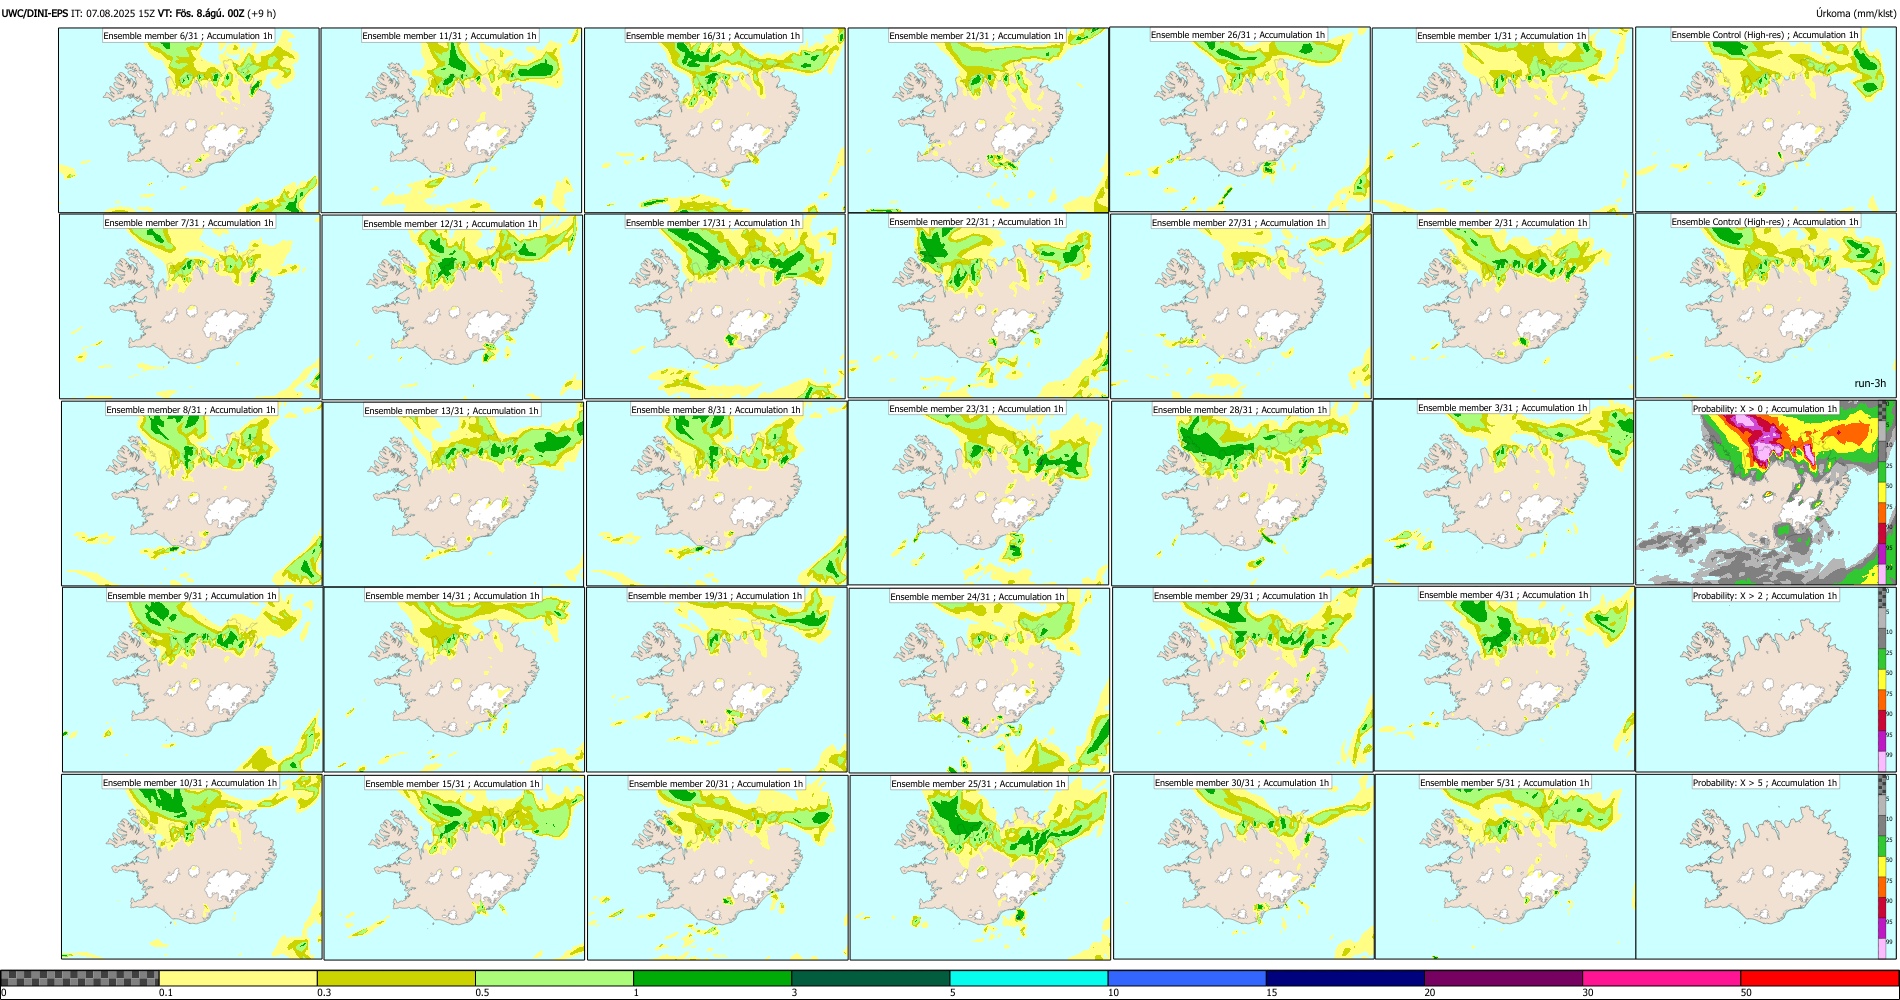This screenshot has height=1000, width=1900.
Task: Click the 'Ensemble member 14/31 ; Accumulation 1h' label
Action: click(452, 596)
